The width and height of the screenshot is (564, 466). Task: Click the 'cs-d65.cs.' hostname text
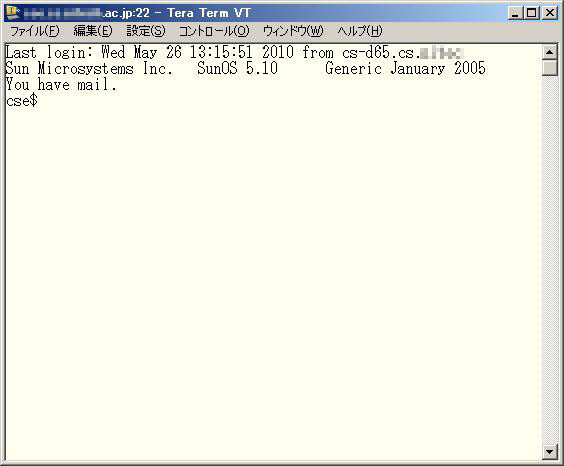382,52
